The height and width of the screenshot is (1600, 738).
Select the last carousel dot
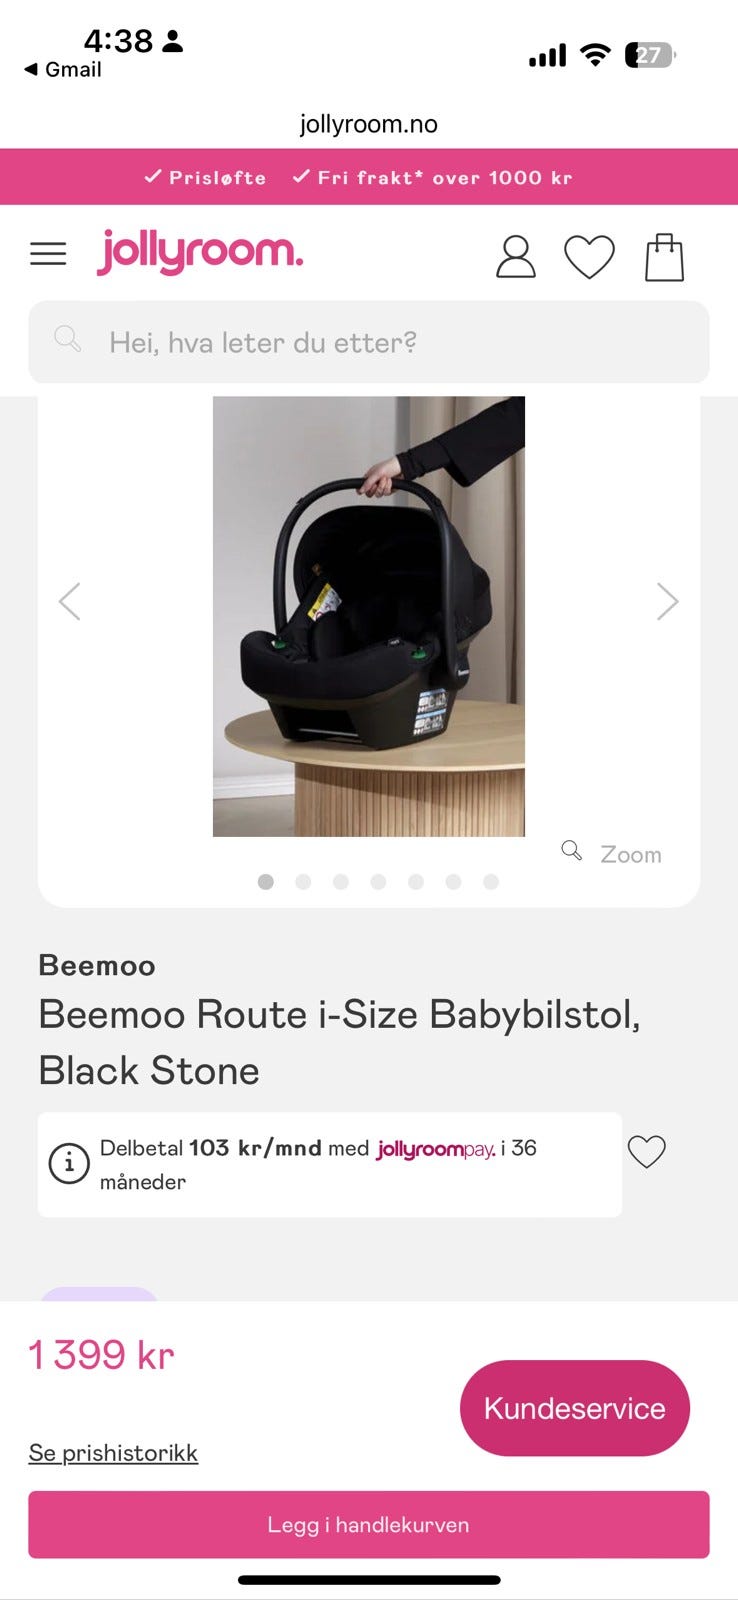(491, 881)
